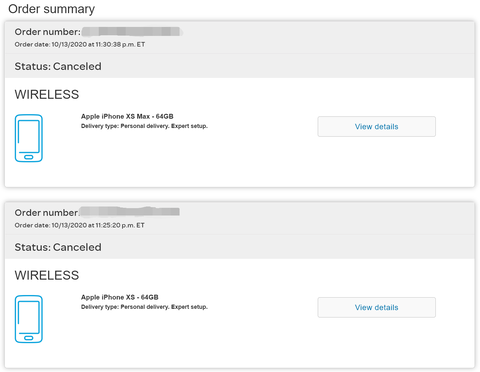
Task: Click second WIRELESS section heading
Action: [x=47, y=275]
